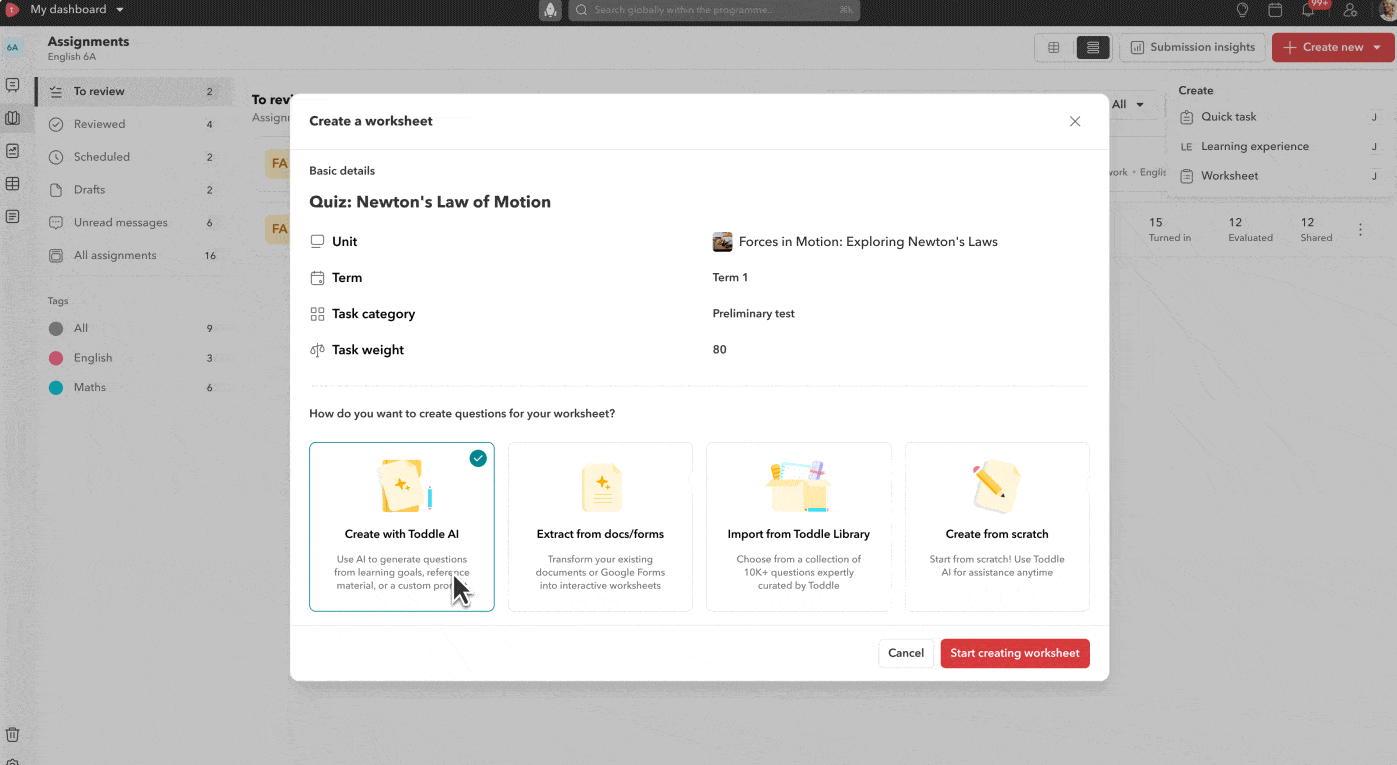Click the notifications bell showing 99+
The width and height of the screenshot is (1397, 765).
pos(1307,11)
